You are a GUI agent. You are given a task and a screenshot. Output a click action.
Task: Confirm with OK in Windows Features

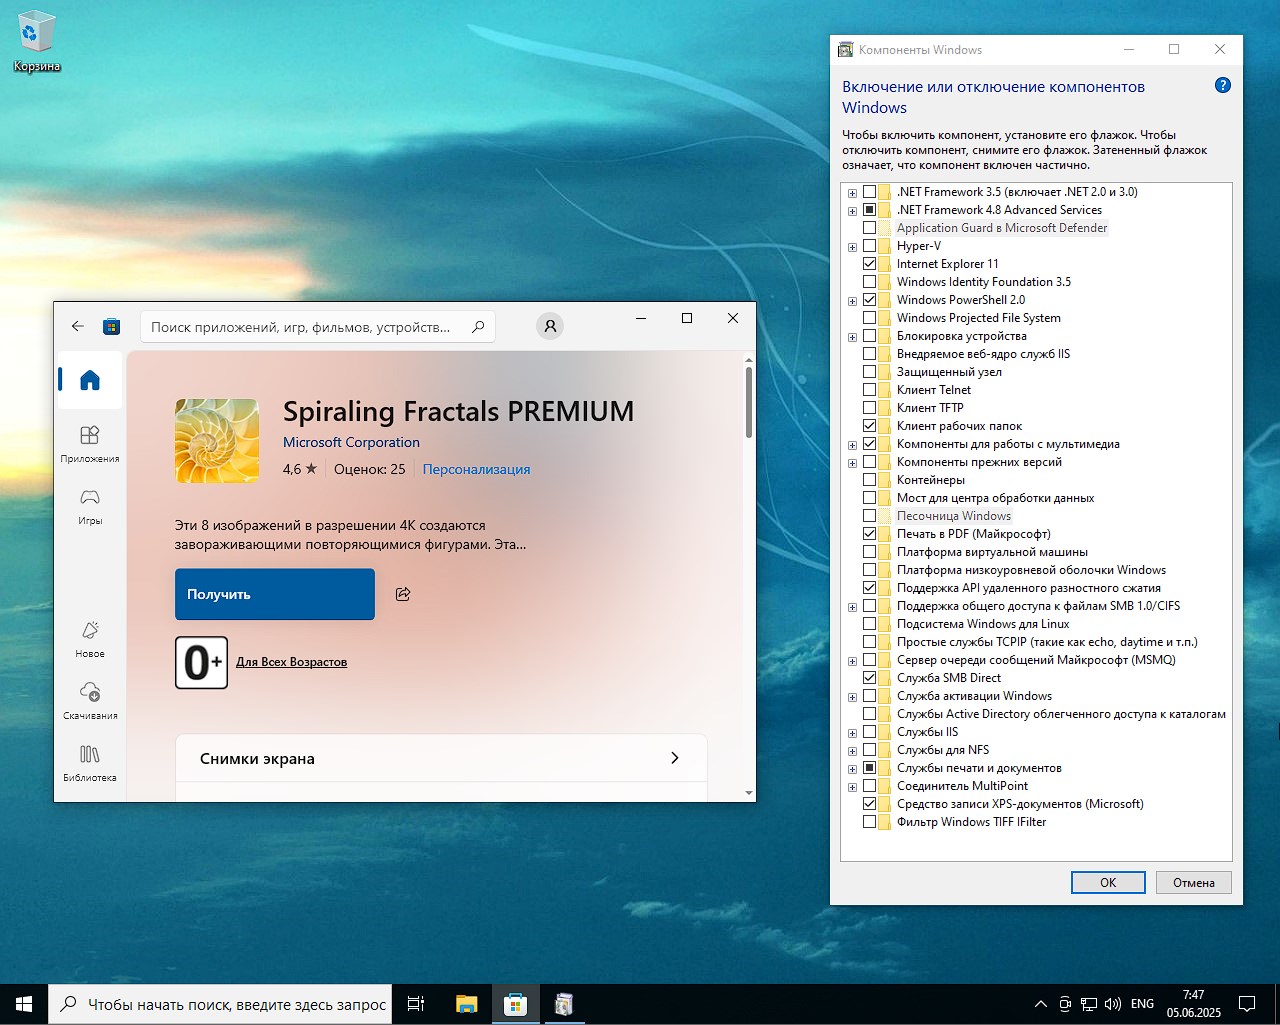1108,882
